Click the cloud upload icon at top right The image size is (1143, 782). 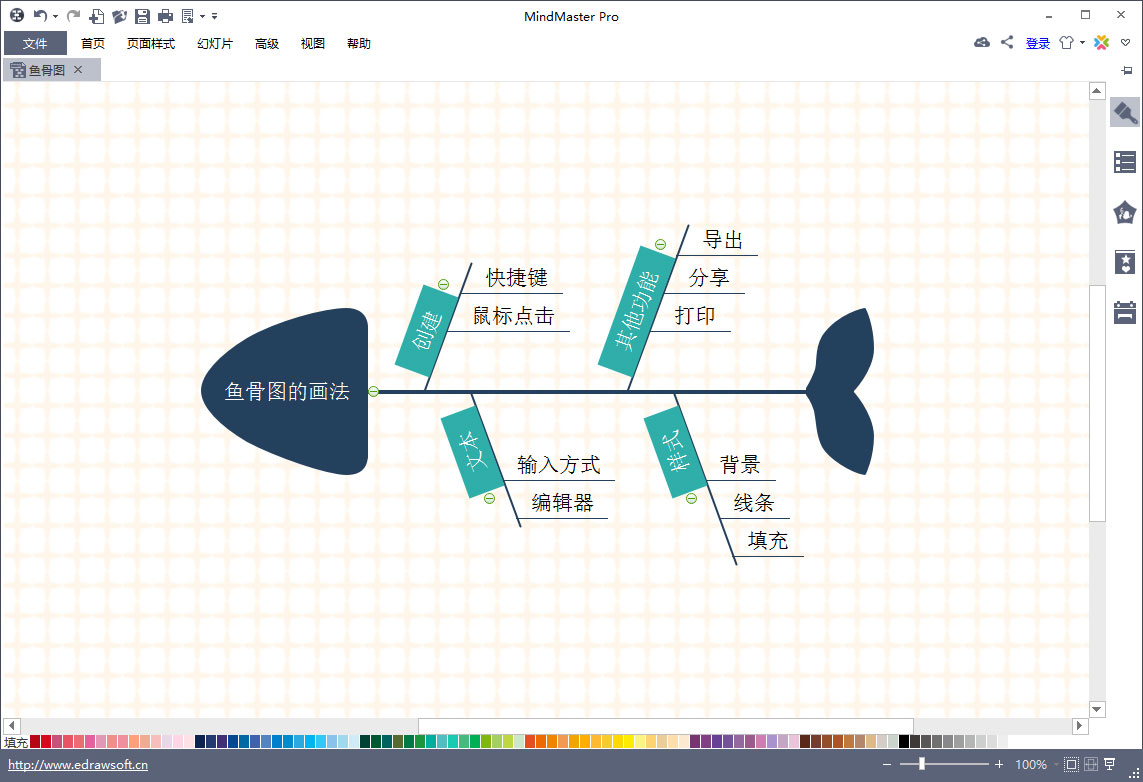pyautogui.click(x=982, y=43)
